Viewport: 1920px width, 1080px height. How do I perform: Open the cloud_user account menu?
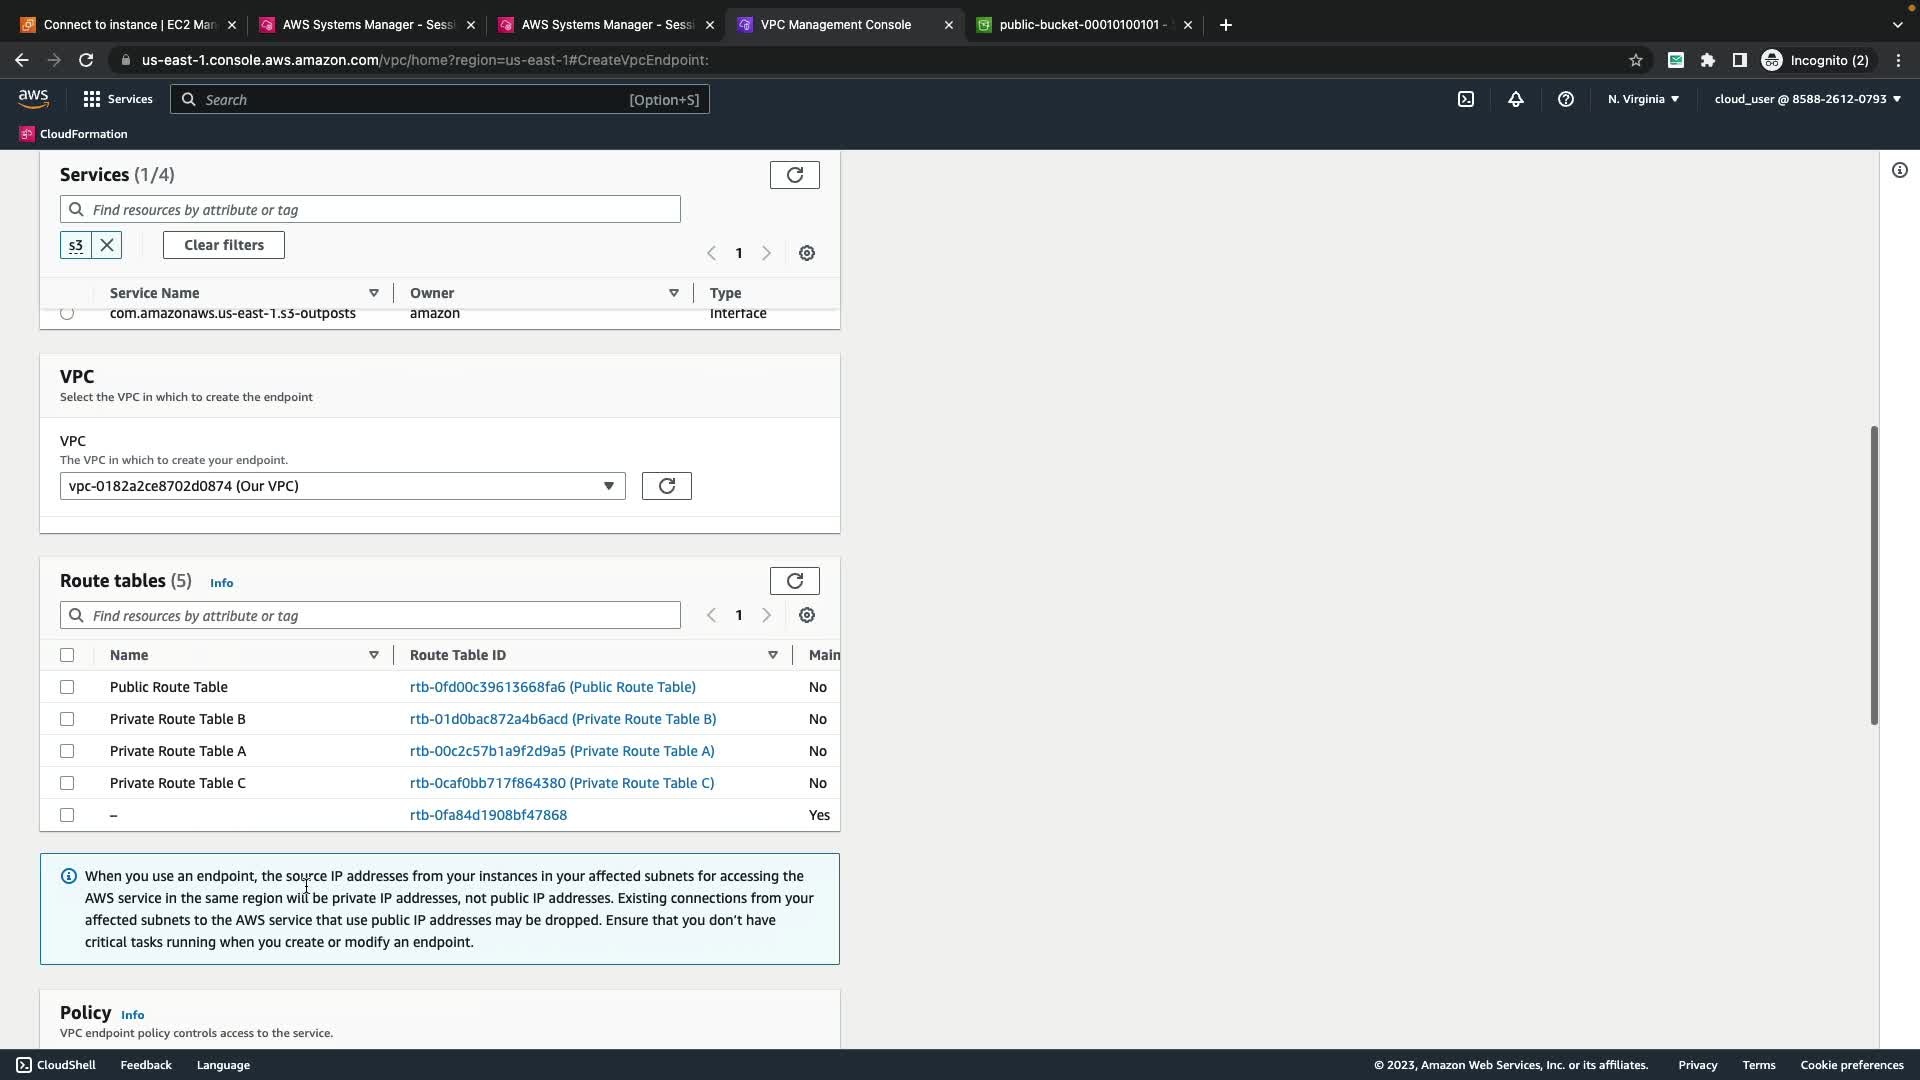pos(1807,99)
